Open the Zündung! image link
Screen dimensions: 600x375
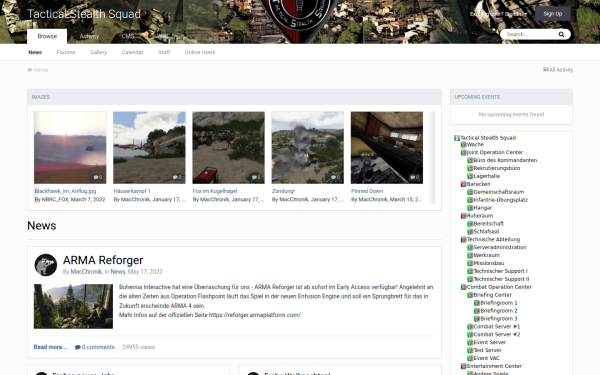coord(283,191)
